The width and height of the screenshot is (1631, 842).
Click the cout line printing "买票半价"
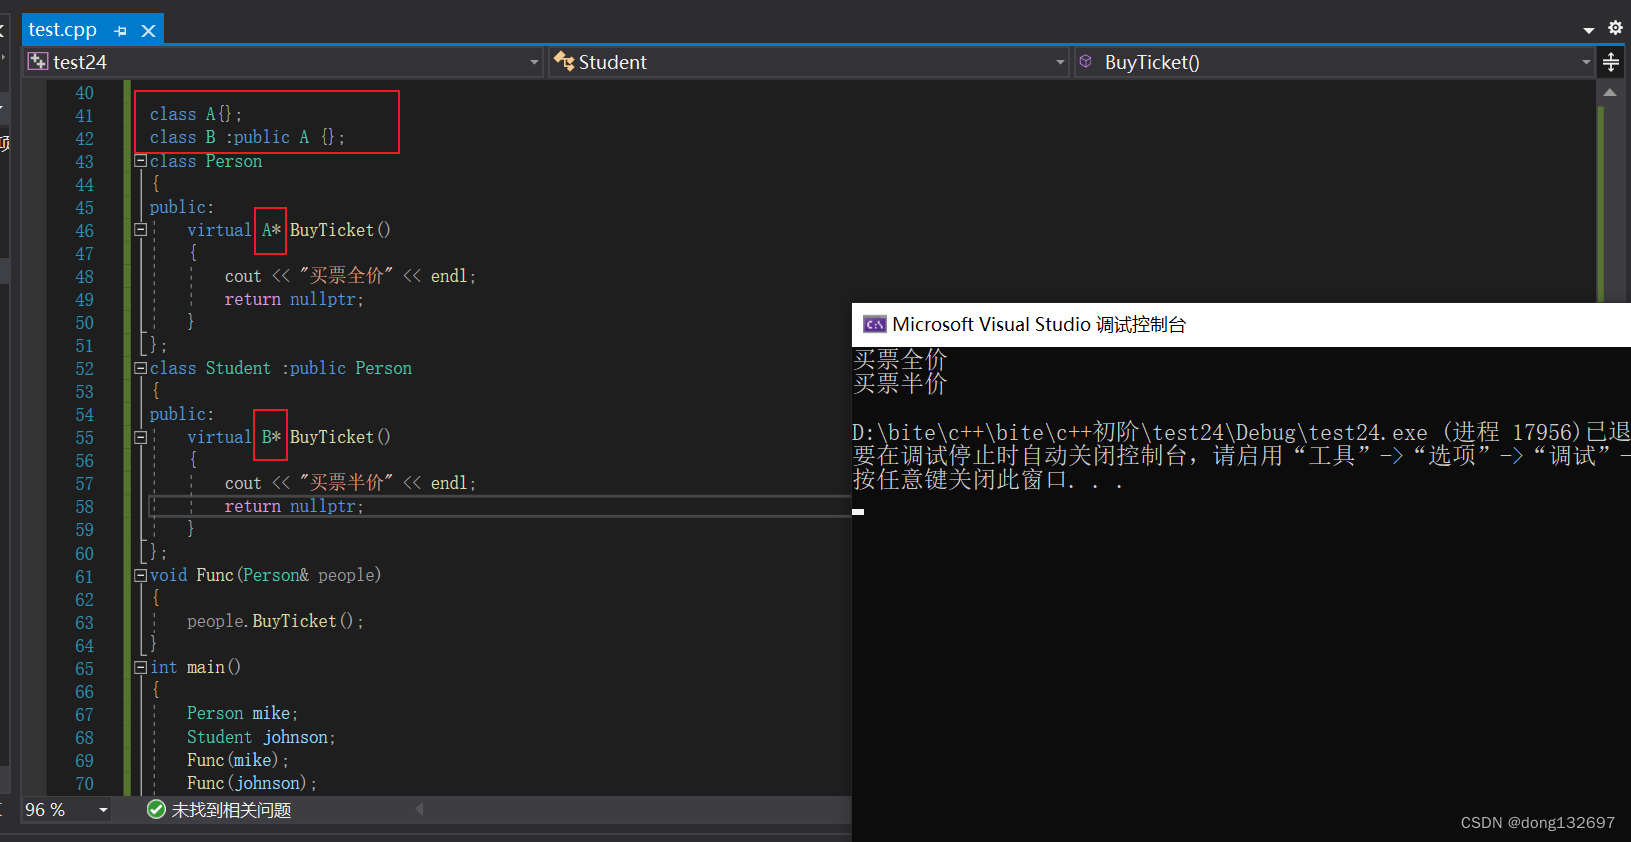350,483
